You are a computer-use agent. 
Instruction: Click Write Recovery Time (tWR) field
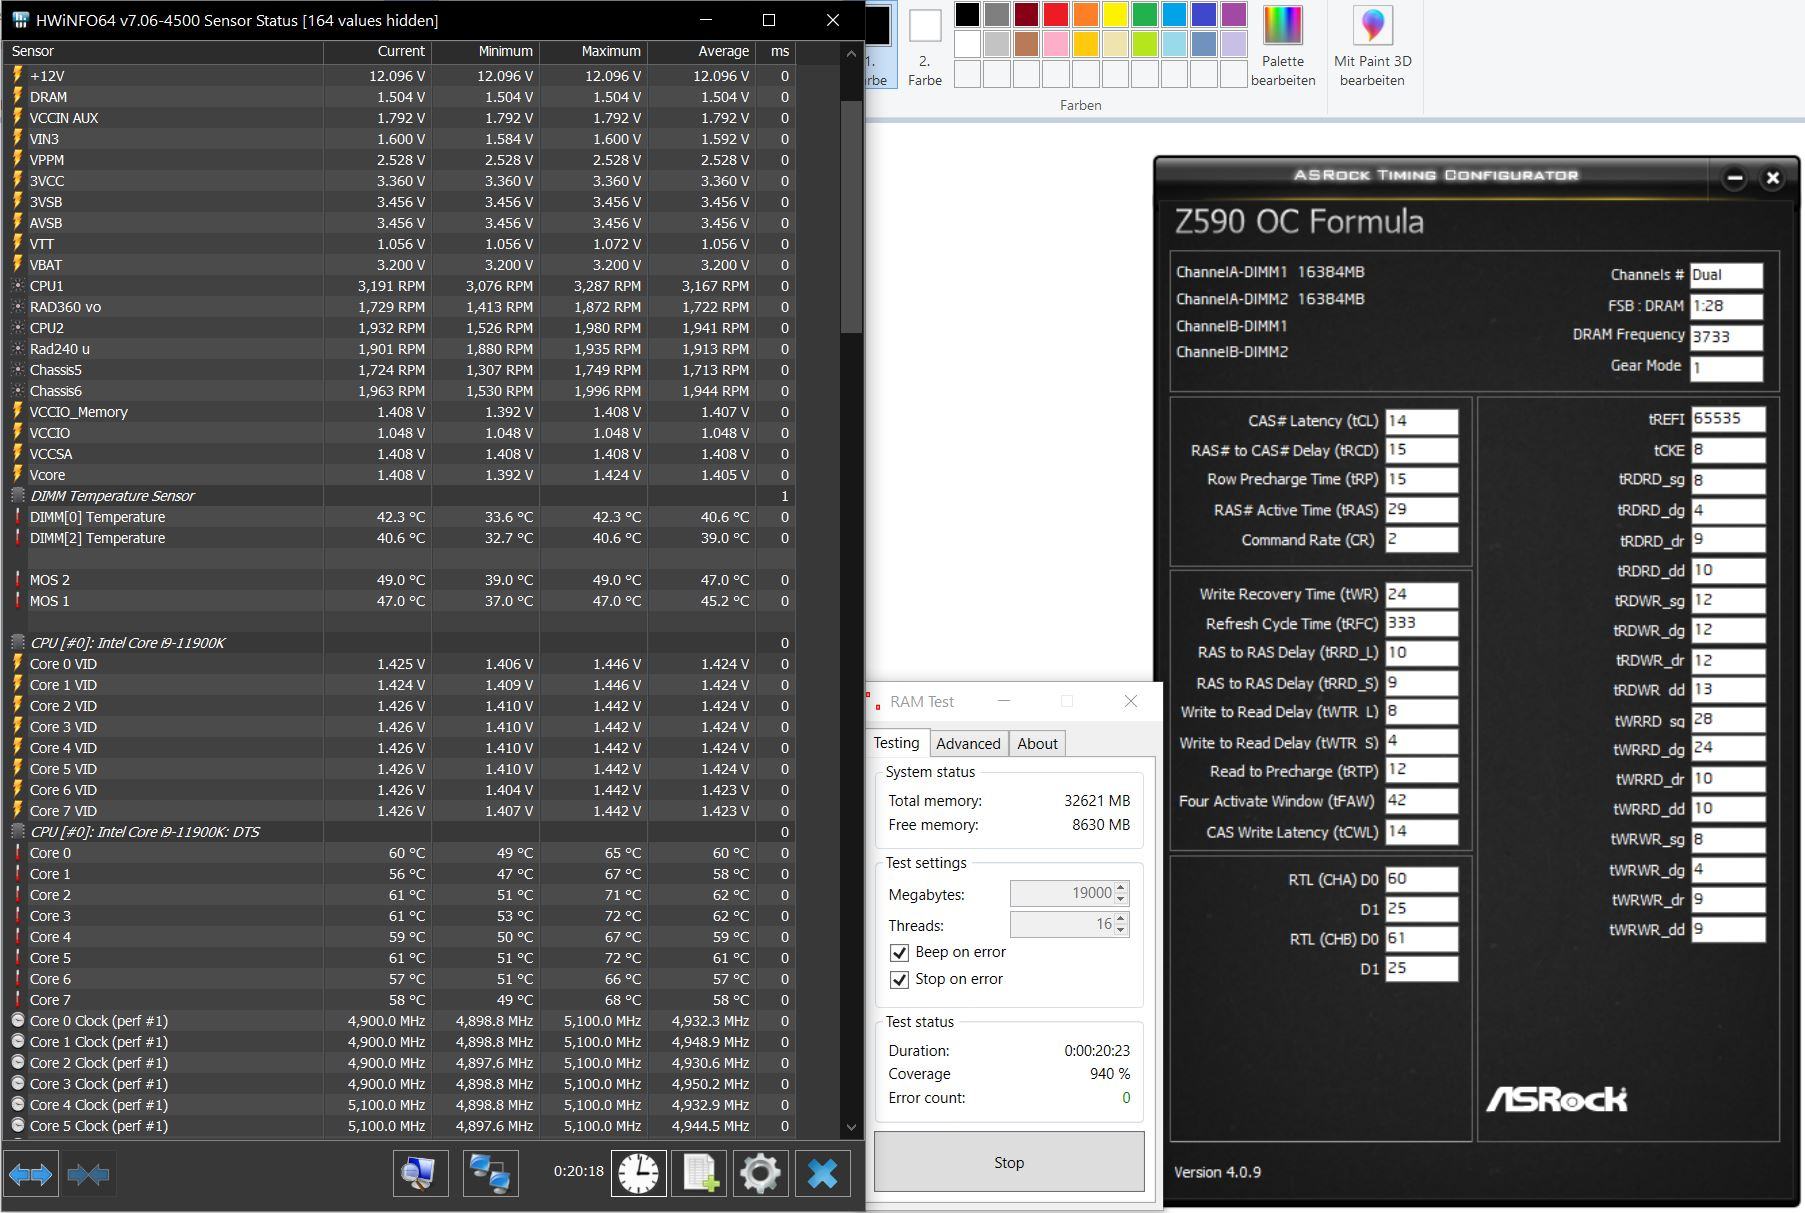(x=1421, y=594)
